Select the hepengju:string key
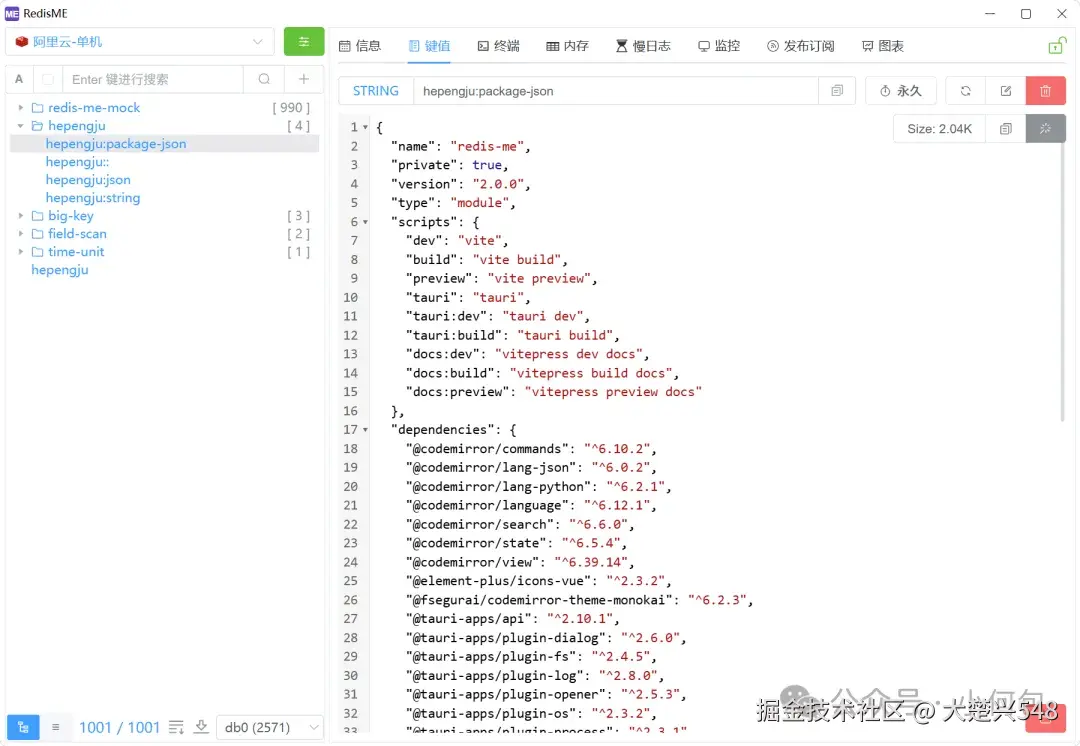 pyautogui.click(x=93, y=198)
